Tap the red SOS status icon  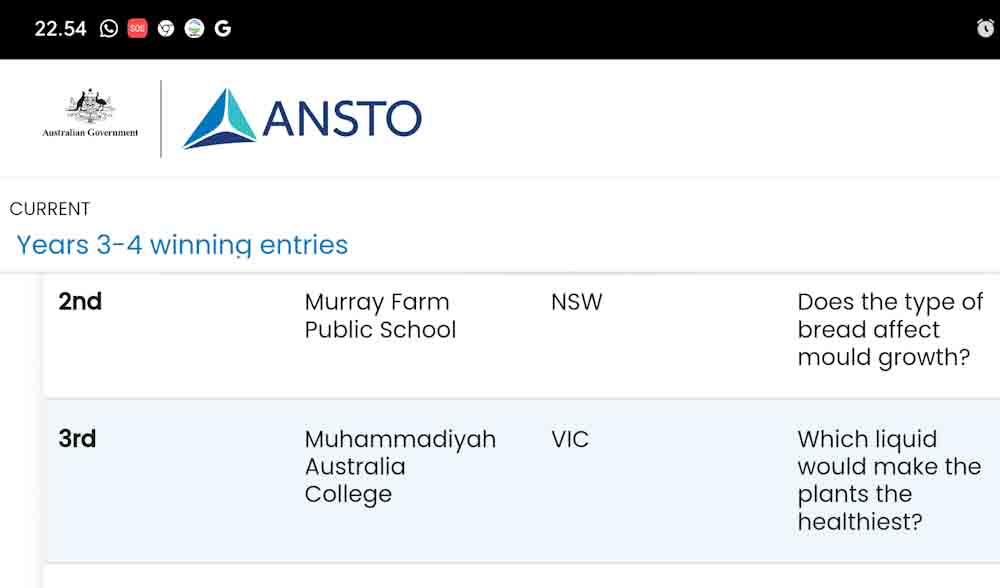coord(137,29)
